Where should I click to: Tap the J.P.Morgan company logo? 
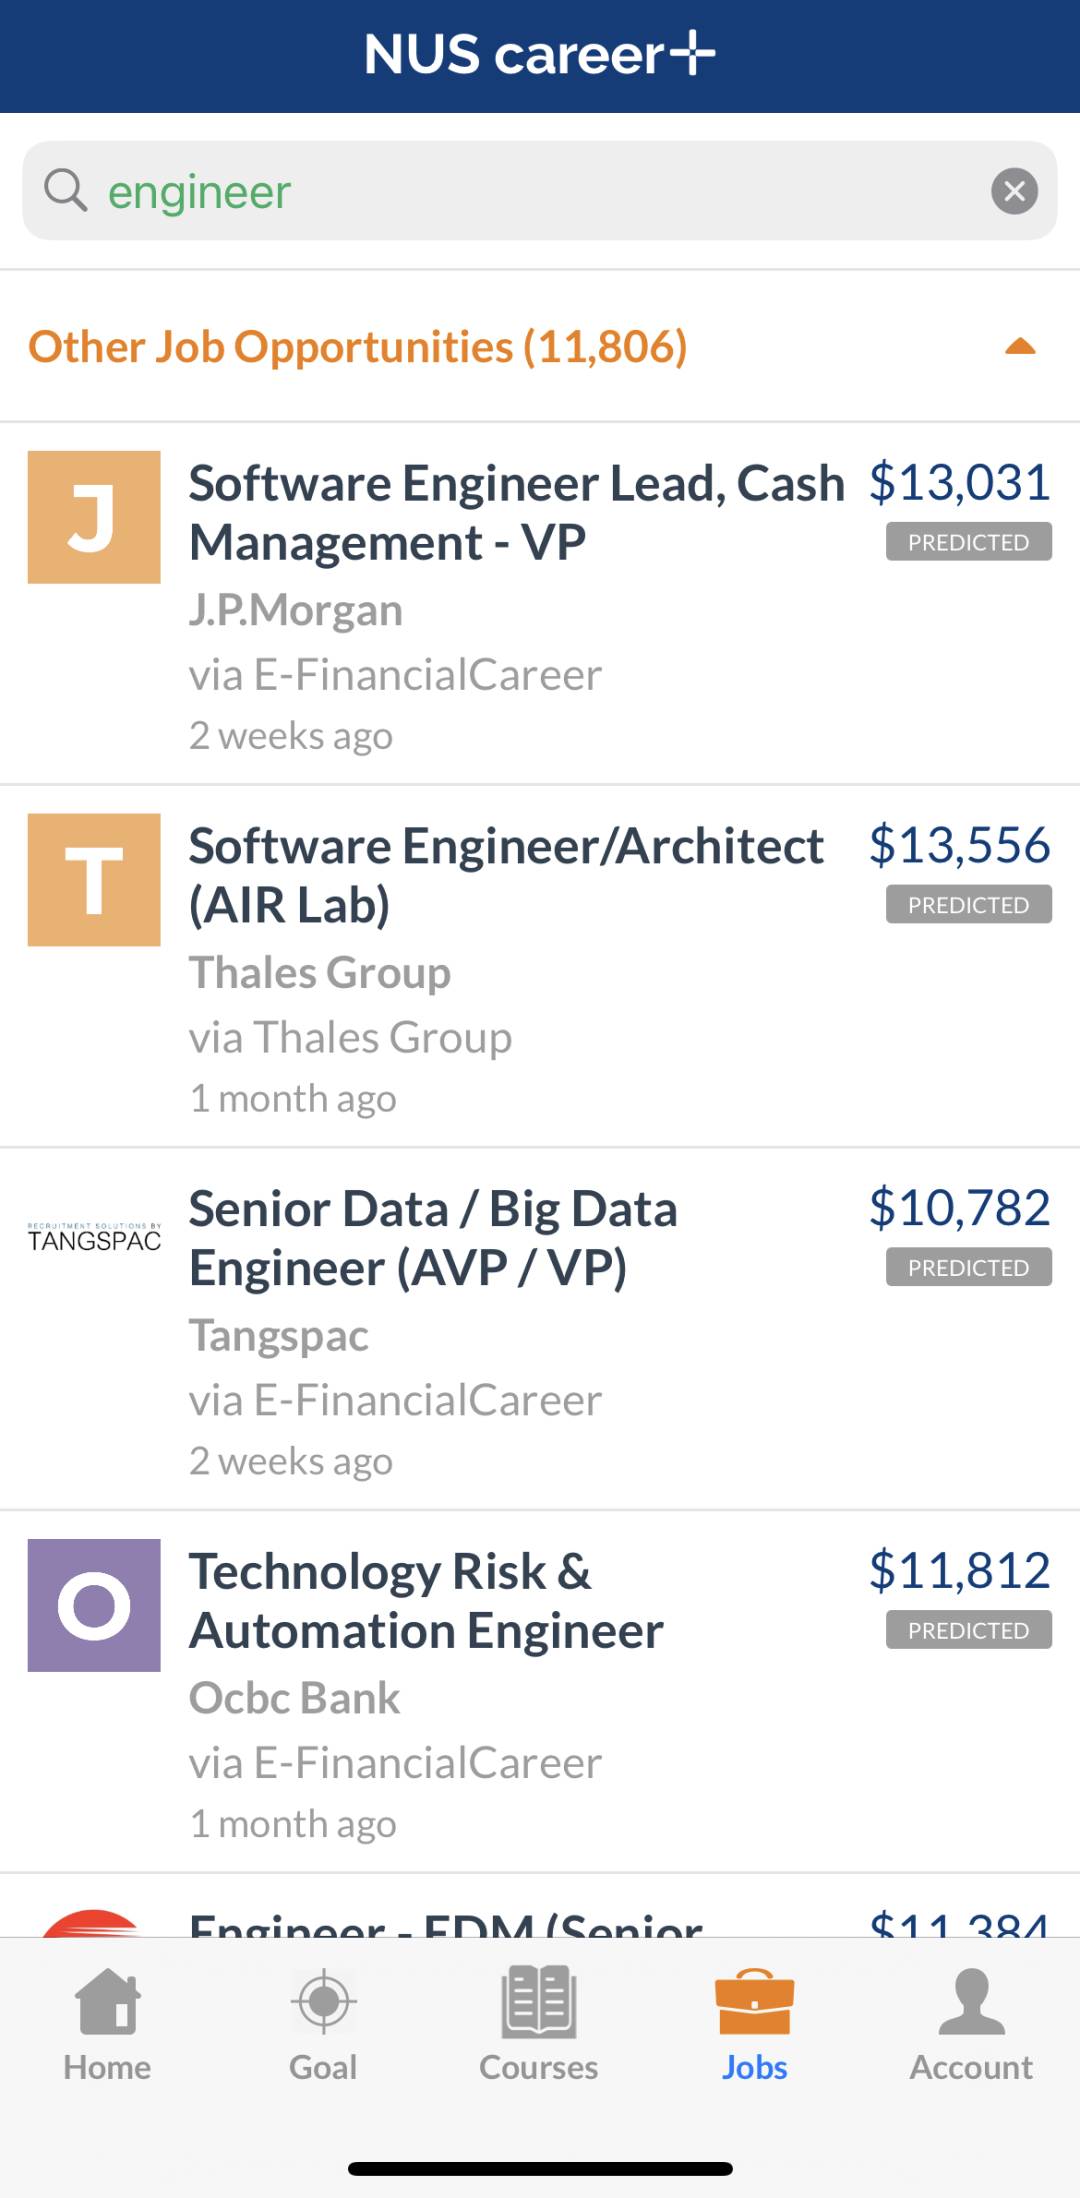click(x=94, y=517)
